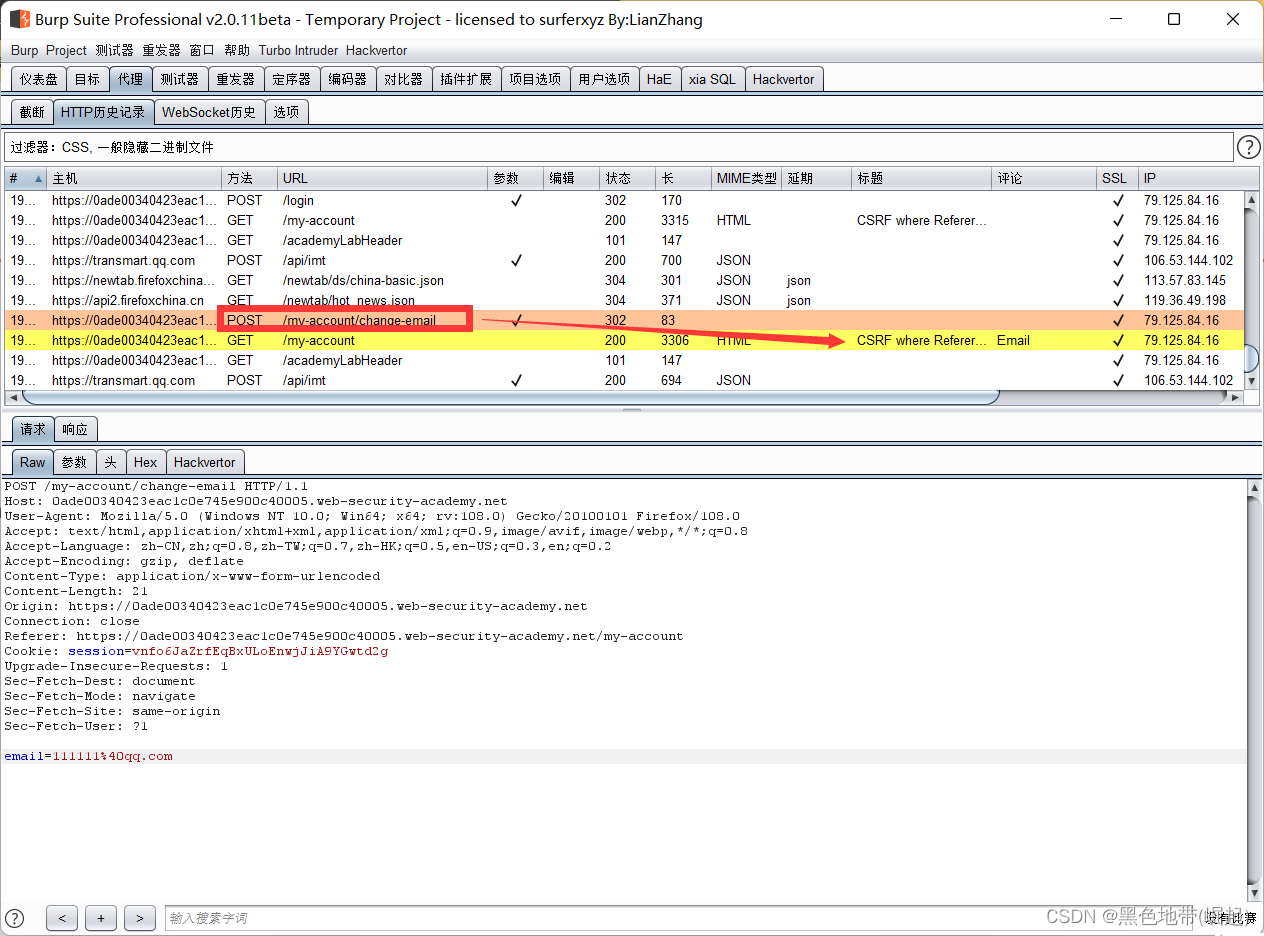Select the 代理 main tab
The image size is (1264, 936).
click(130, 79)
